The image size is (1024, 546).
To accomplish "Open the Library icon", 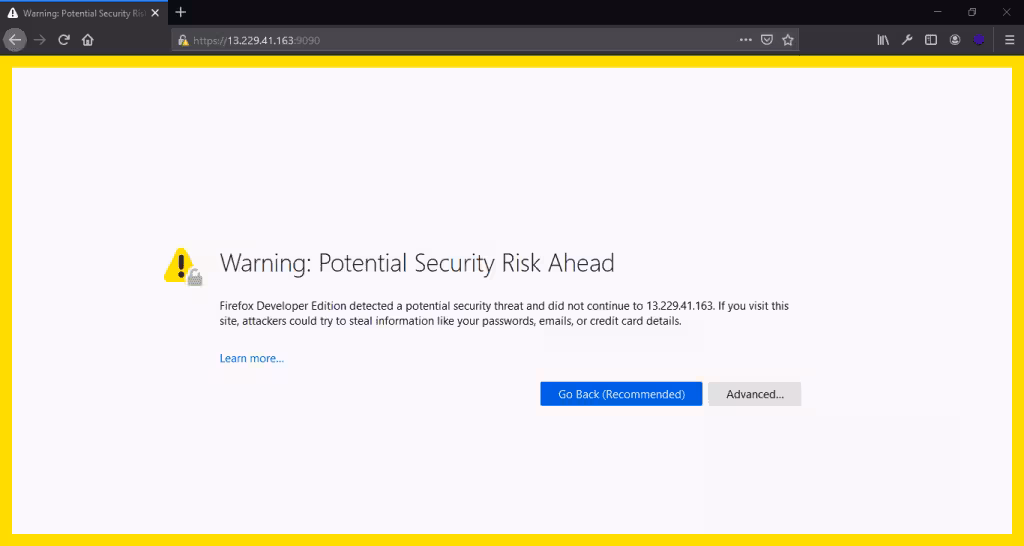I will coord(883,40).
